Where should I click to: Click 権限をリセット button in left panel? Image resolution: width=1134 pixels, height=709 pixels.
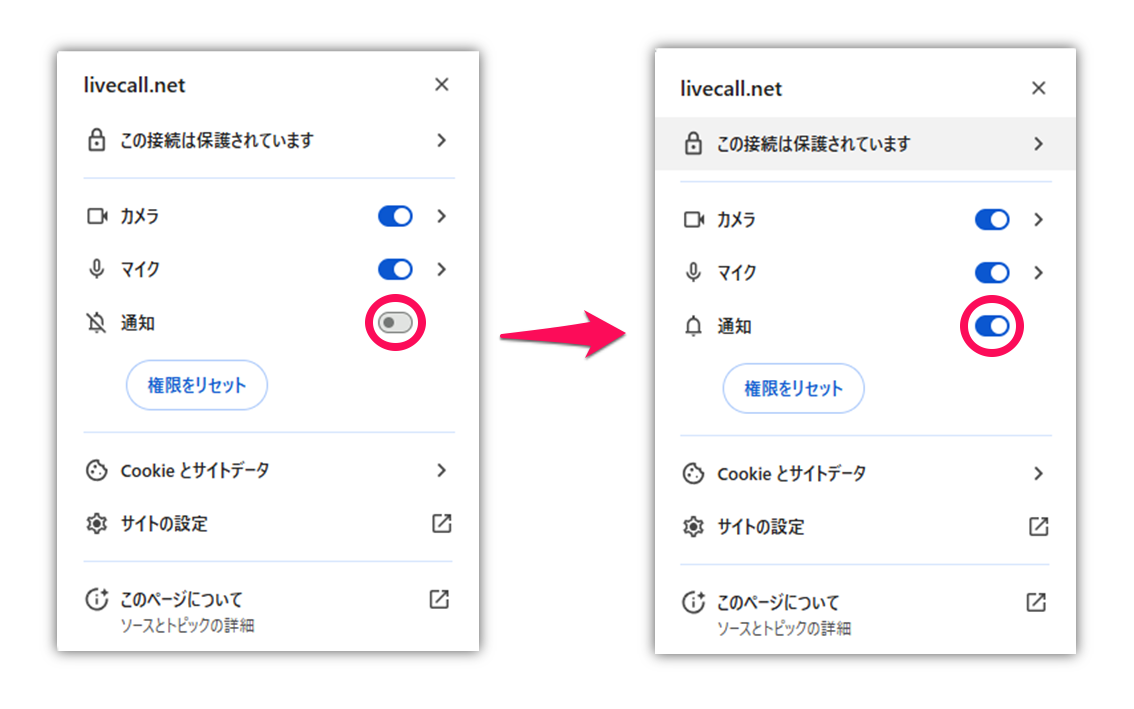tap(197, 385)
